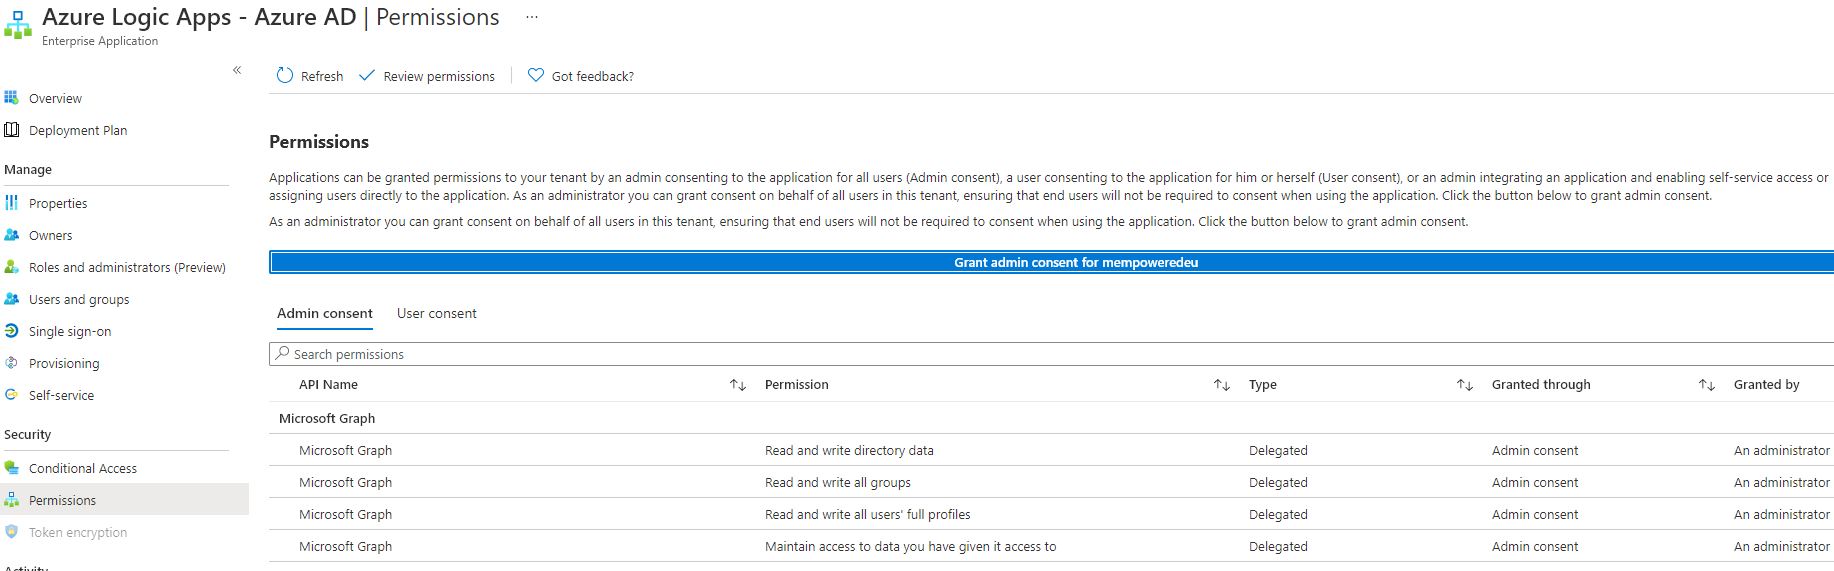Sort by Granted through column arrows
The width and height of the screenshot is (1834, 571).
(1707, 385)
